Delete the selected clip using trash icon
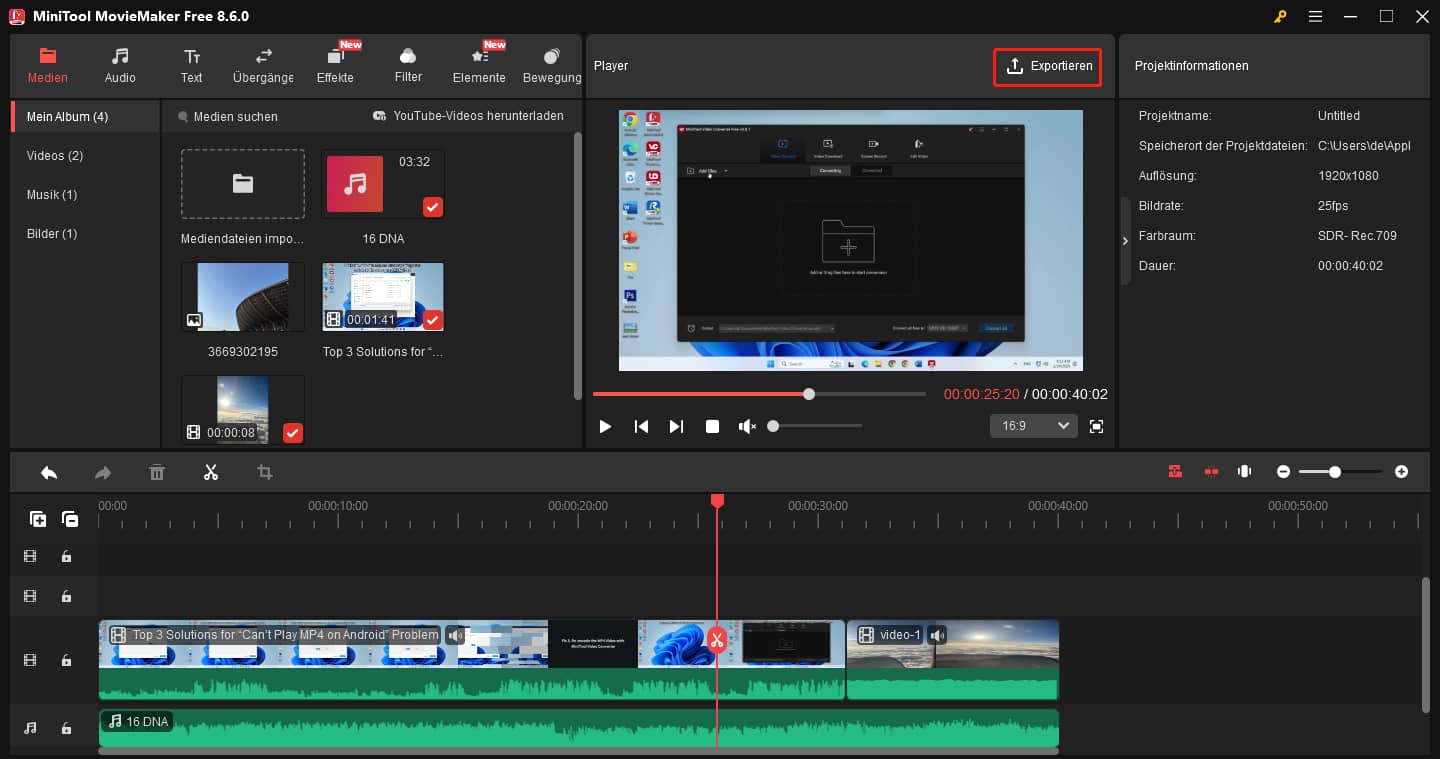 click(x=157, y=471)
